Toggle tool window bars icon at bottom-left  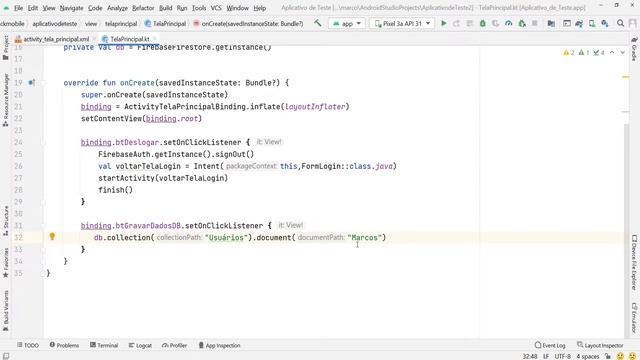(x=6, y=356)
